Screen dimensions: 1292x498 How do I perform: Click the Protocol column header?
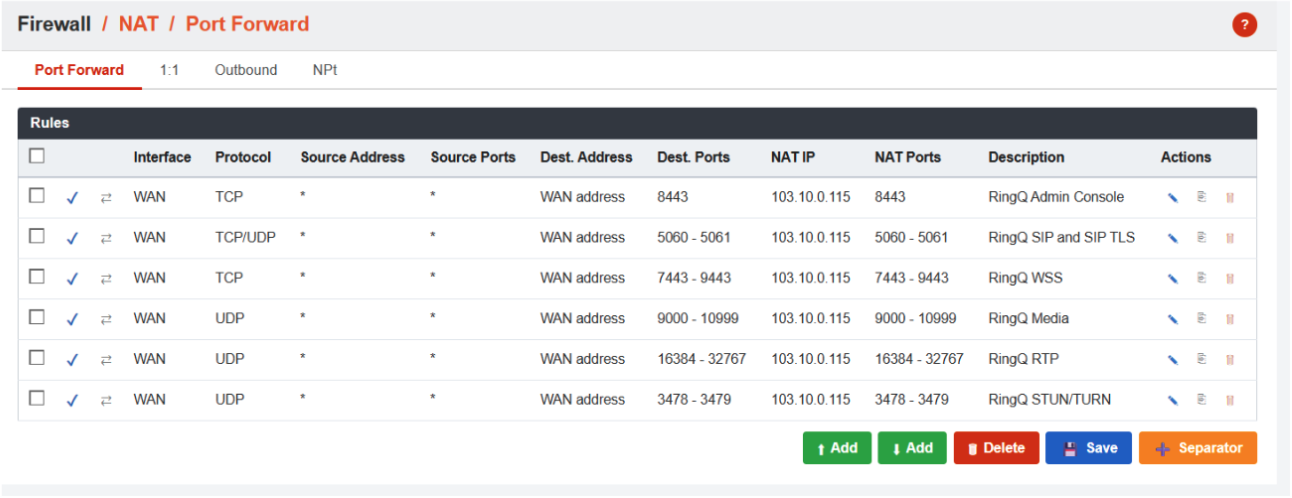pos(243,157)
